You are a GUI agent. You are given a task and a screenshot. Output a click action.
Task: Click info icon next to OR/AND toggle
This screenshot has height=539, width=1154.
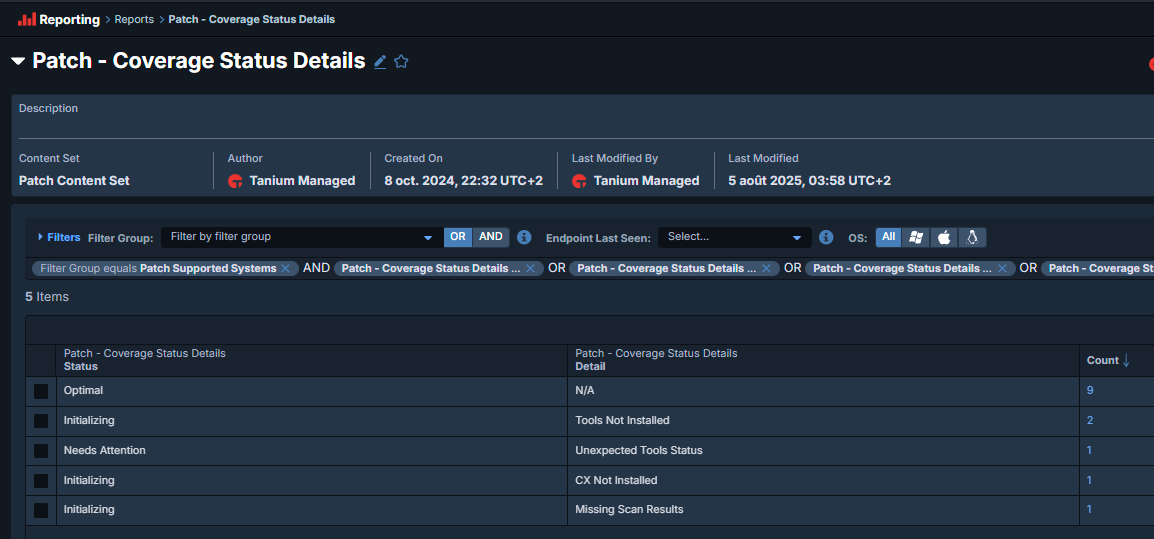[x=524, y=238]
